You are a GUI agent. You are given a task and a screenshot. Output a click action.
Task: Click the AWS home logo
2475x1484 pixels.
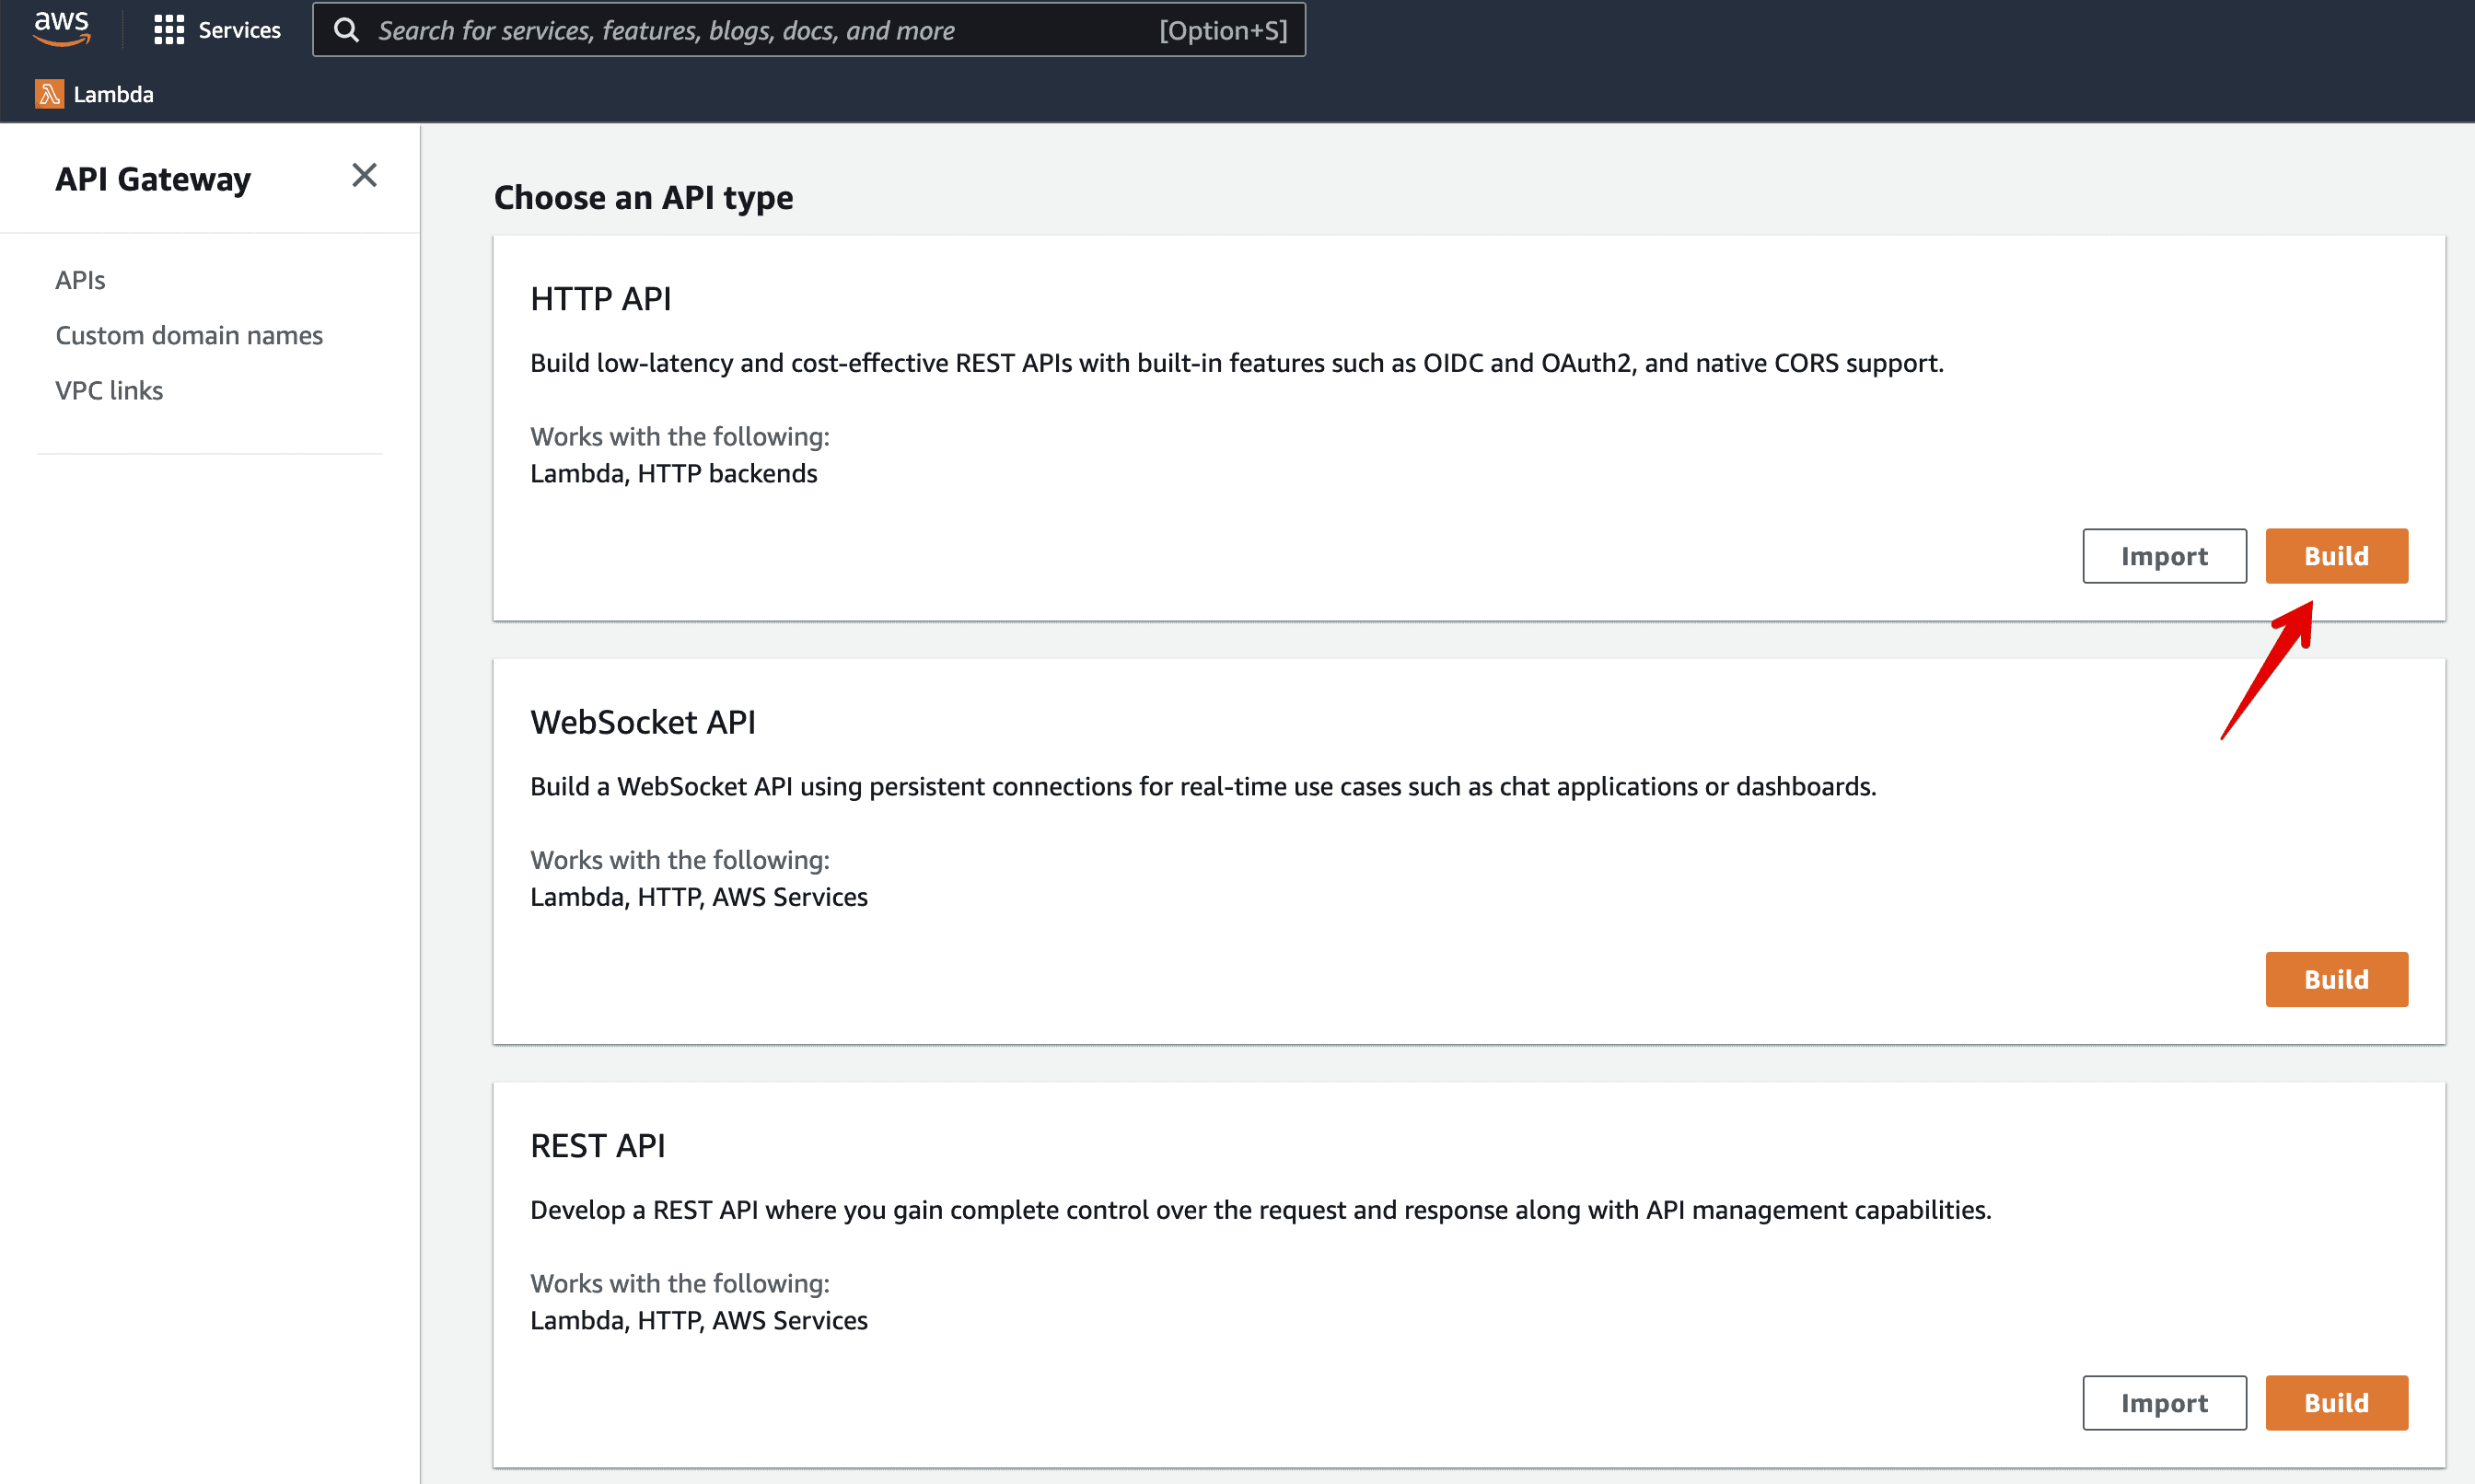pyautogui.click(x=60, y=29)
